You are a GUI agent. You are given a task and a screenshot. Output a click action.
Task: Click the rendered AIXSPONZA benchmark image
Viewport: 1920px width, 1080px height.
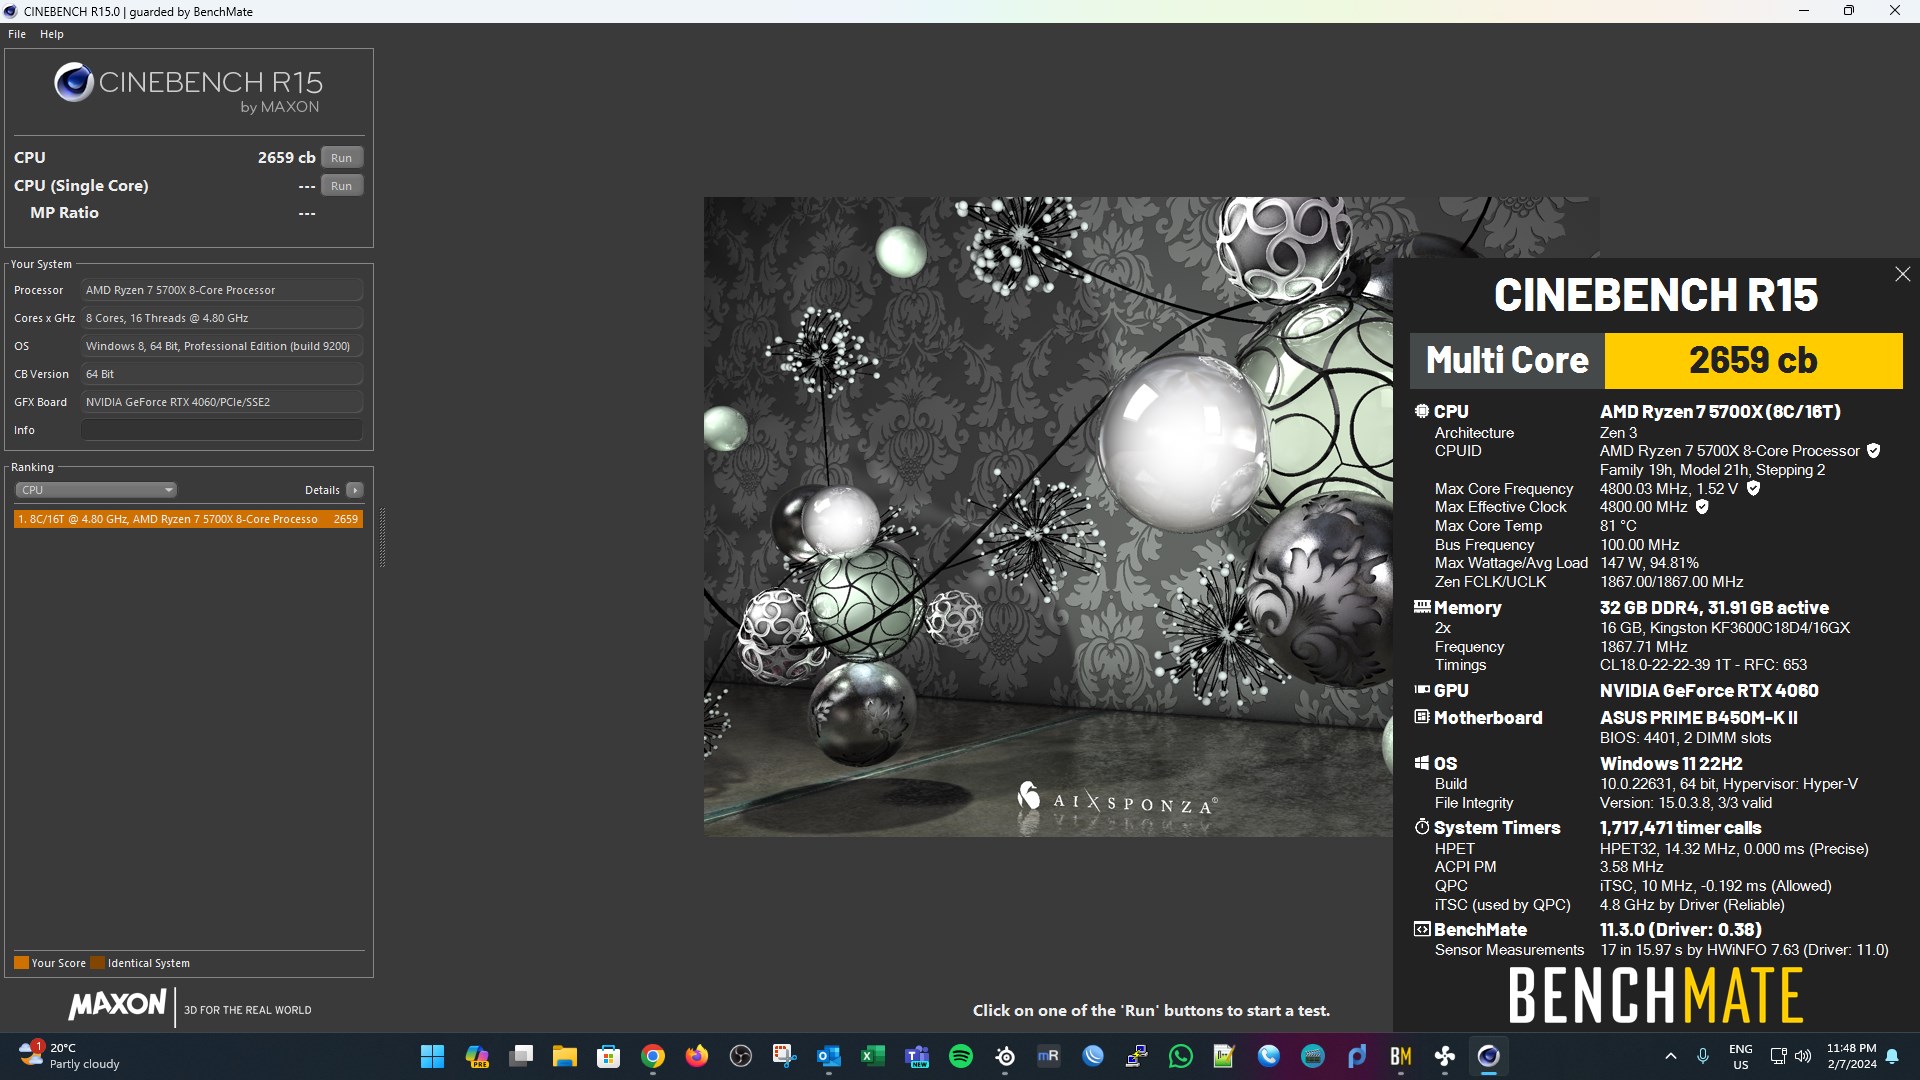(1048, 516)
